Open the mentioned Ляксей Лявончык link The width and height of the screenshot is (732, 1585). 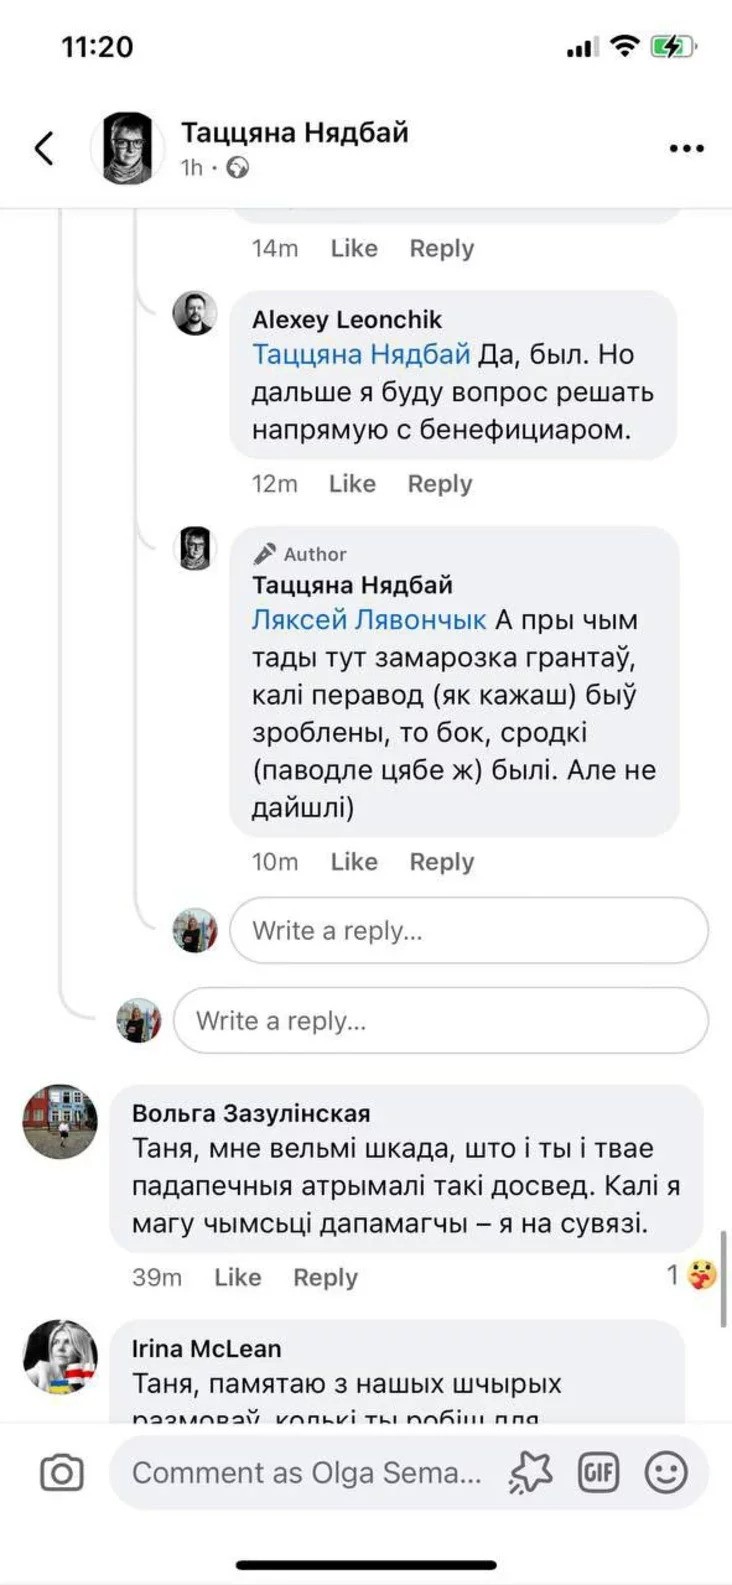(368, 620)
